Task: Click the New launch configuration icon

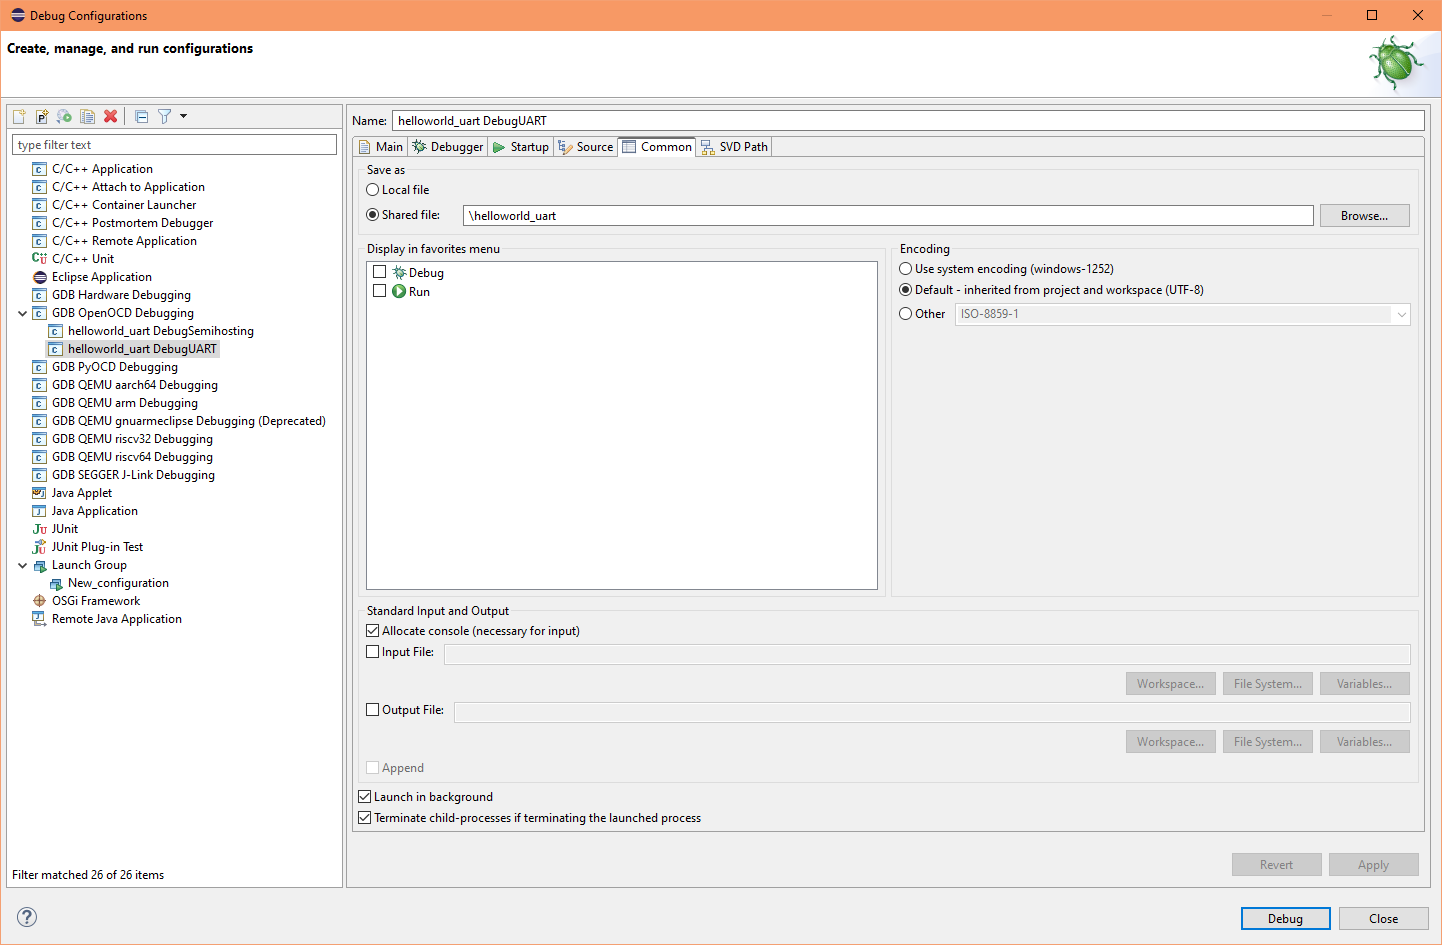Action: (19, 116)
